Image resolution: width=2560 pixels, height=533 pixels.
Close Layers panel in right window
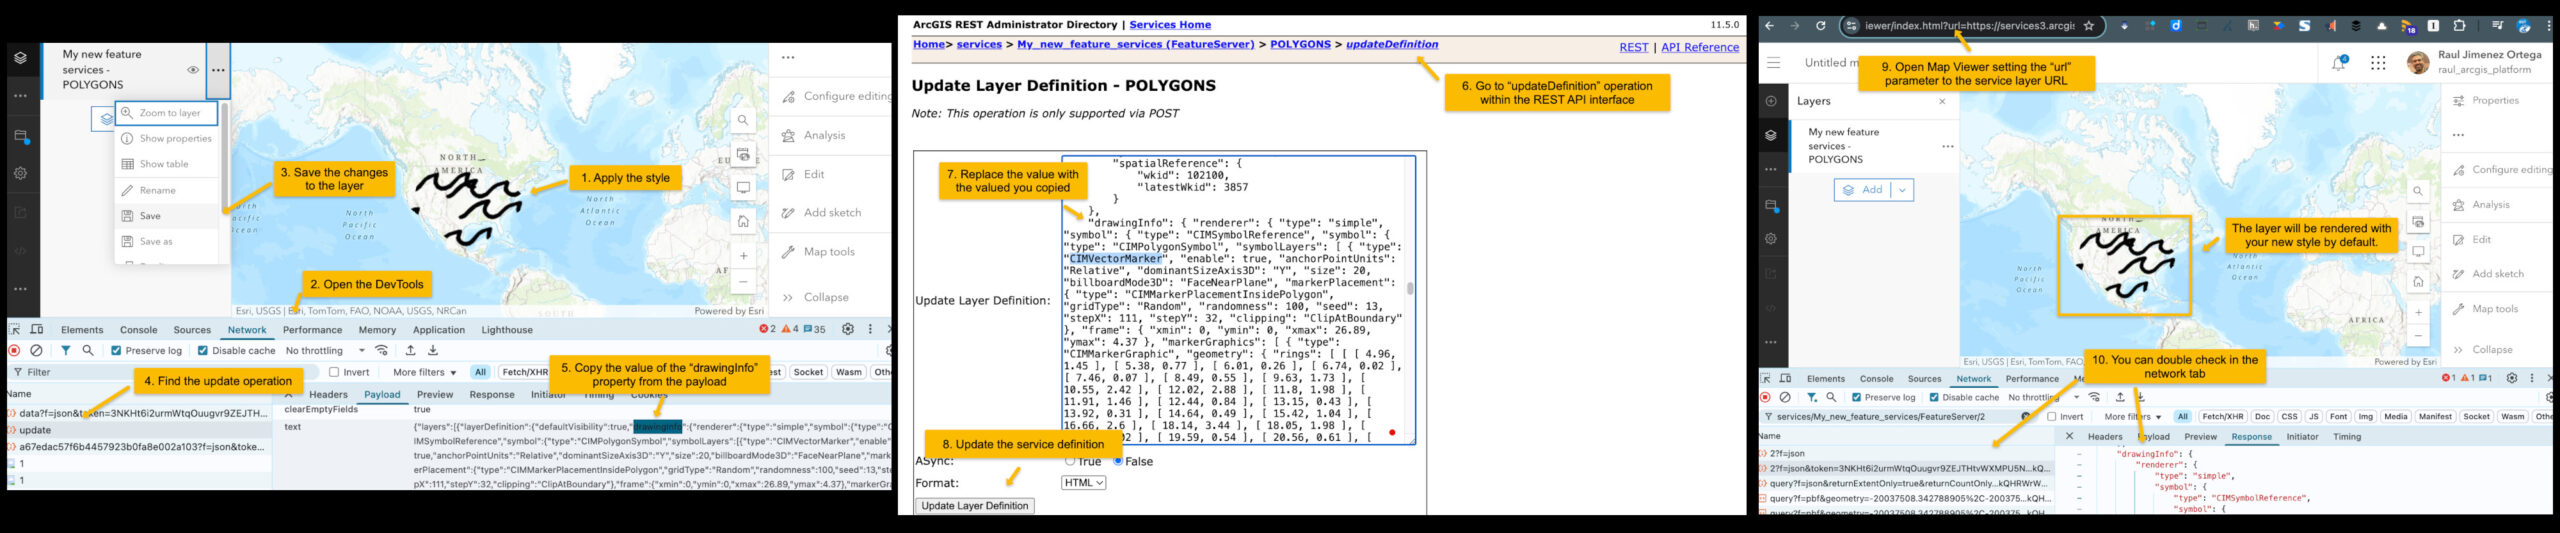tap(1942, 101)
